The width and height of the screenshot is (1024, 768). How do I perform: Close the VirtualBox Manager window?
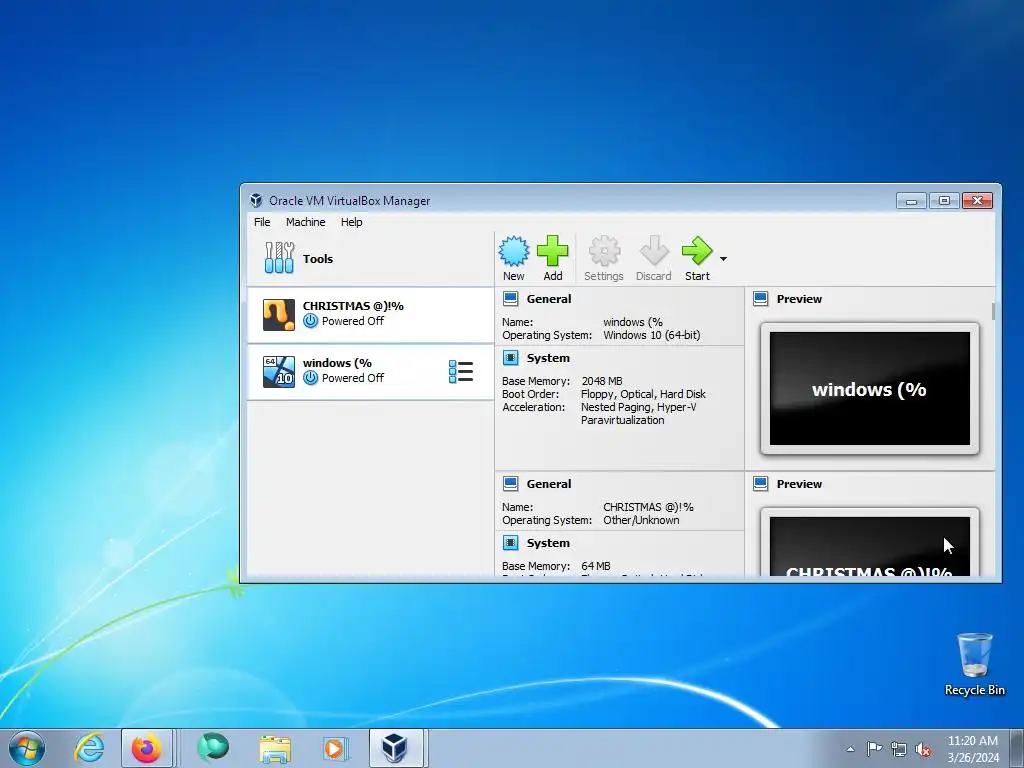[978, 200]
